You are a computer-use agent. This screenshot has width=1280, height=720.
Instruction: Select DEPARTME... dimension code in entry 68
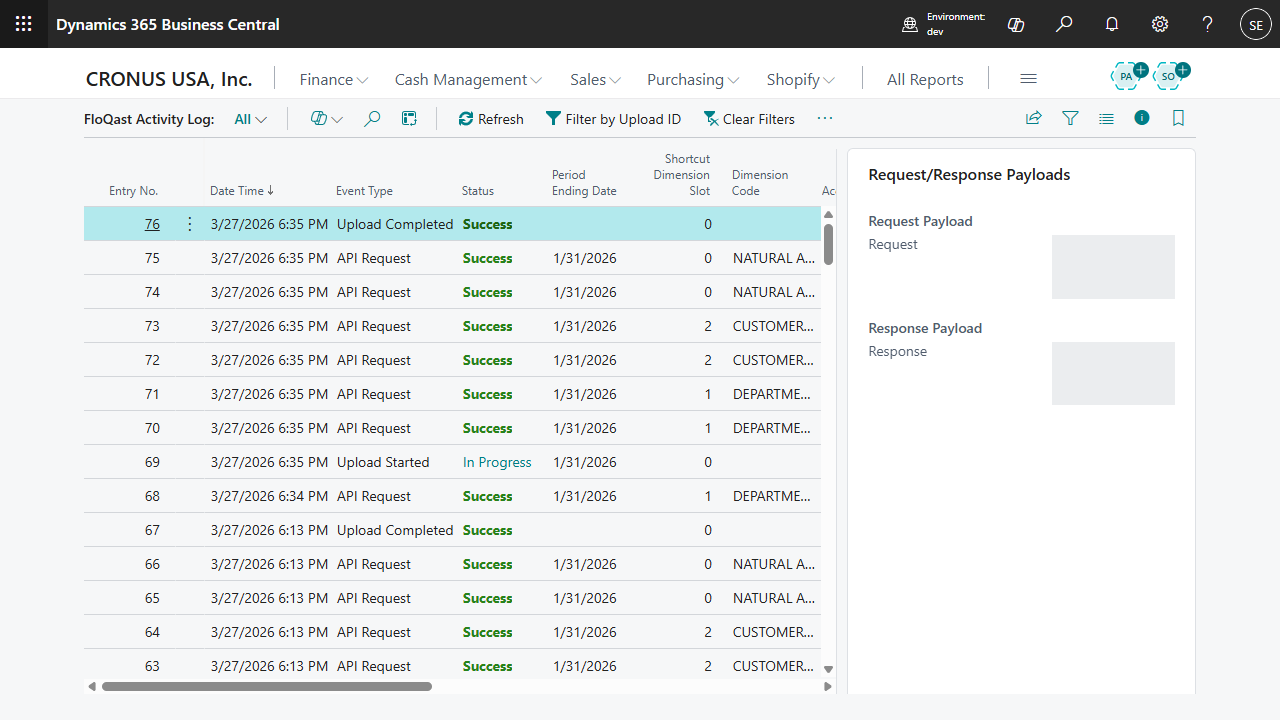coord(772,496)
